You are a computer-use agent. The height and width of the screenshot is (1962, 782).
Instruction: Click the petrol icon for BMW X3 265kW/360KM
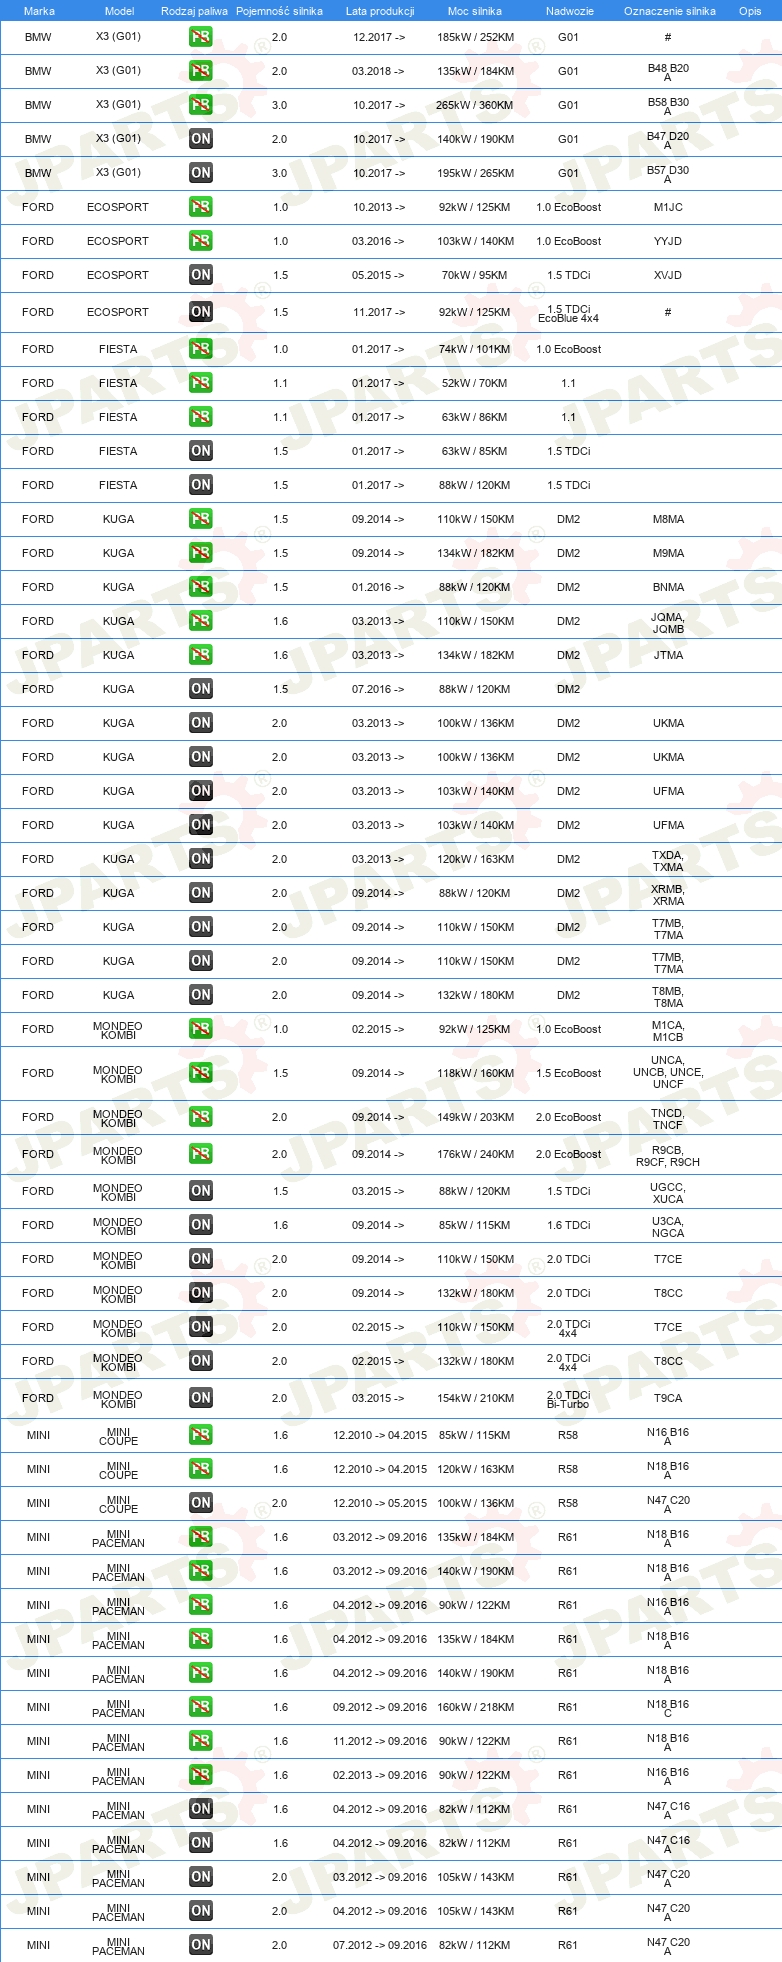coord(201,105)
